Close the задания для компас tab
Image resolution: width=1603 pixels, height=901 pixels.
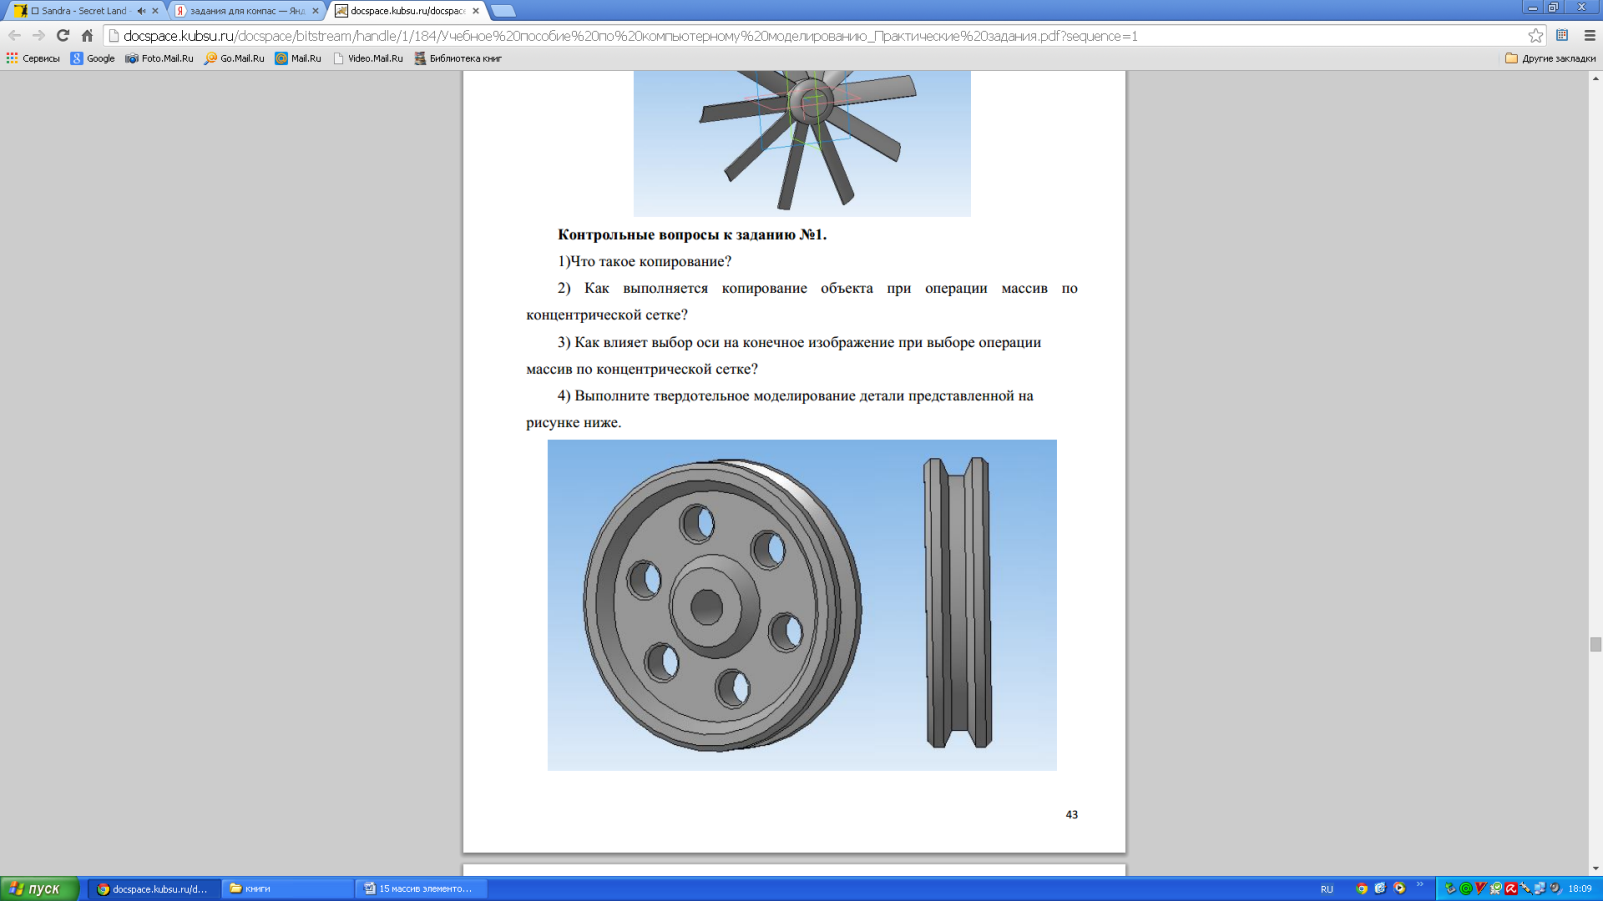tap(315, 11)
